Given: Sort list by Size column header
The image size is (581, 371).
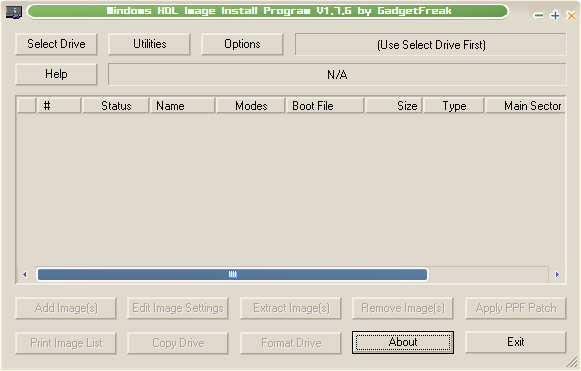Looking at the screenshot, I should tap(394, 106).
